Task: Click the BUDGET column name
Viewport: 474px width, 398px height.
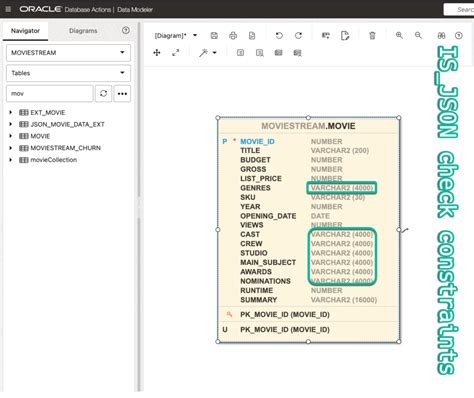Action: pos(255,160)
